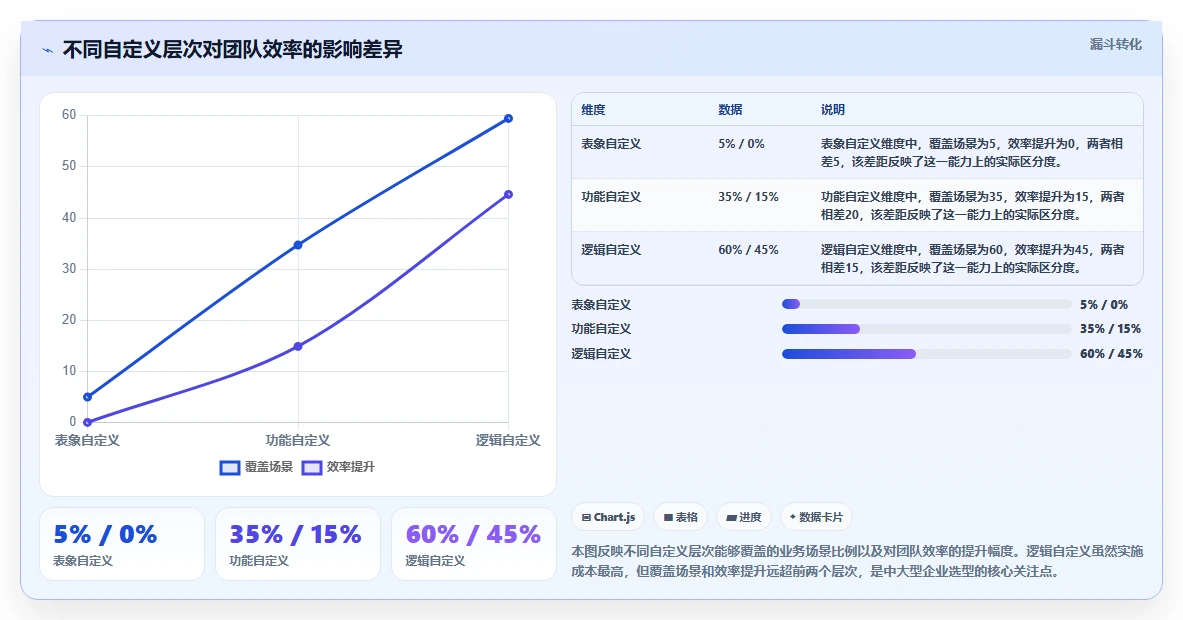Screen dimensions: 1183x620
Task: Click the 说明 column header
Action: pyautogui.click(x=833, y=110)
